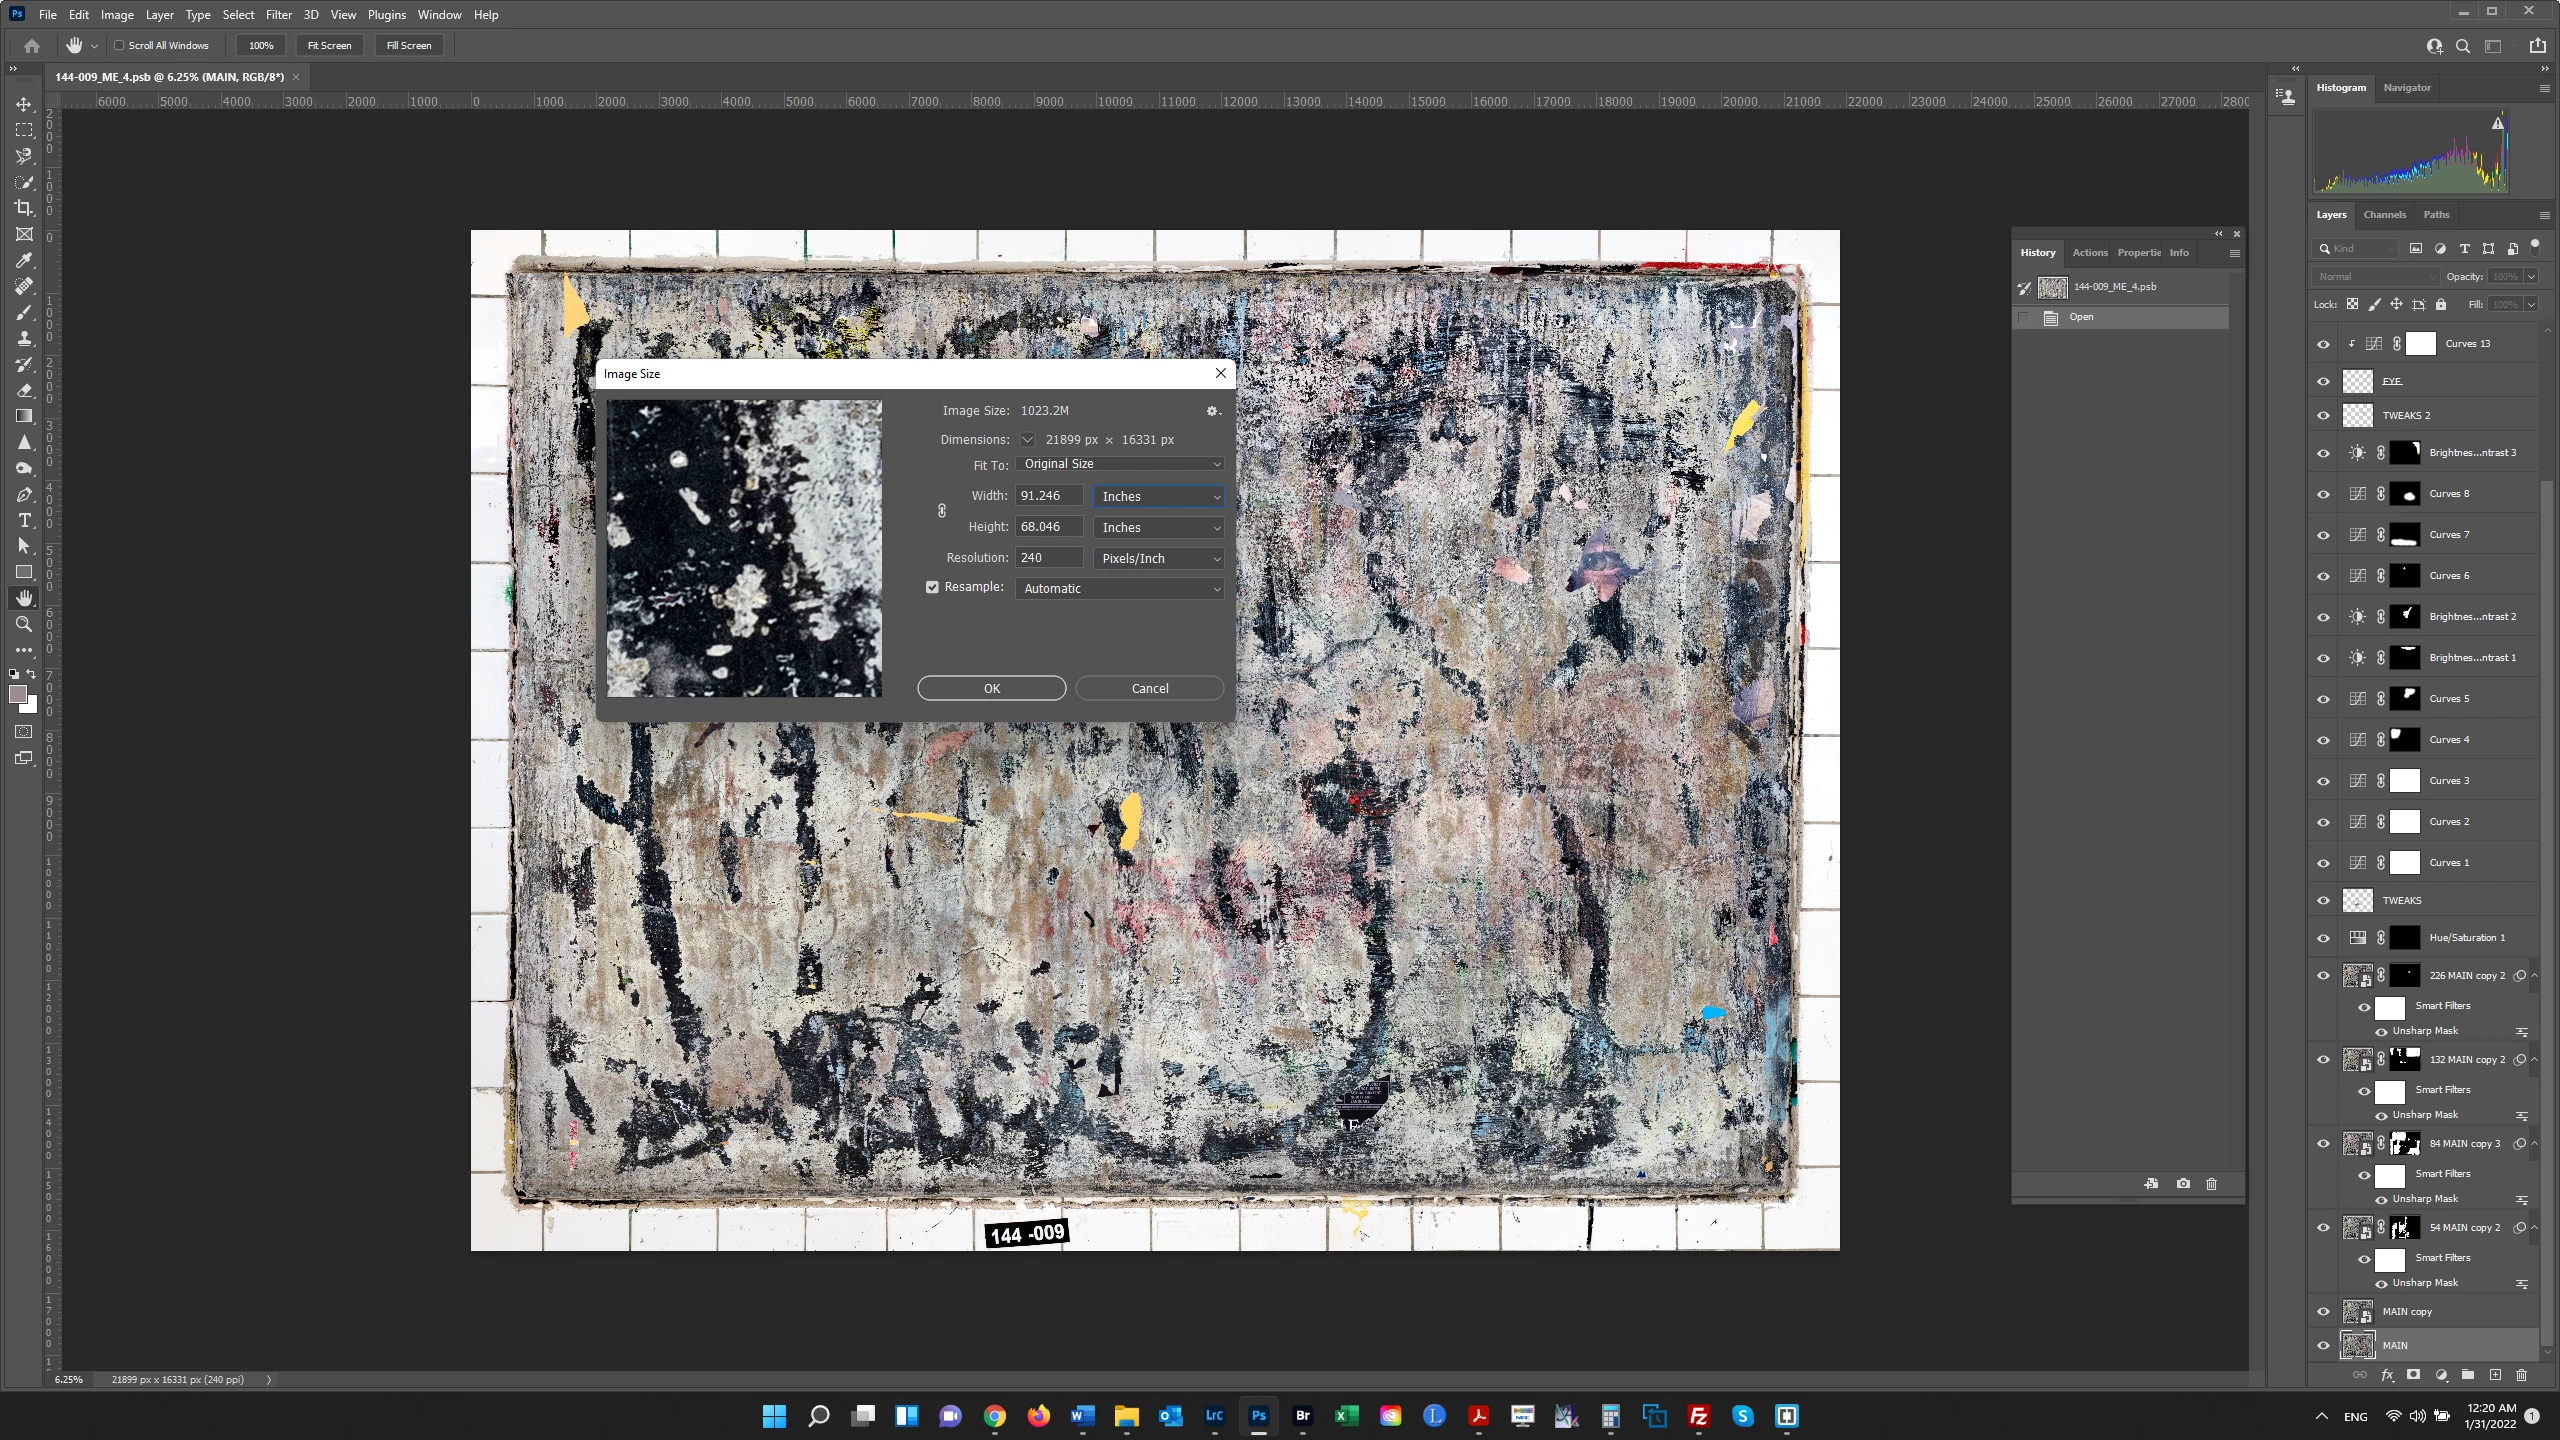Select the Eyedropper tool

tap(24, 260)
